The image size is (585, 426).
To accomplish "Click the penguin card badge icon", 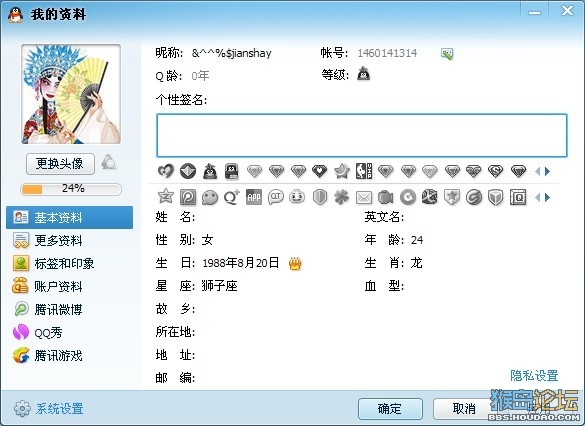I will click(x=232, y=171).
